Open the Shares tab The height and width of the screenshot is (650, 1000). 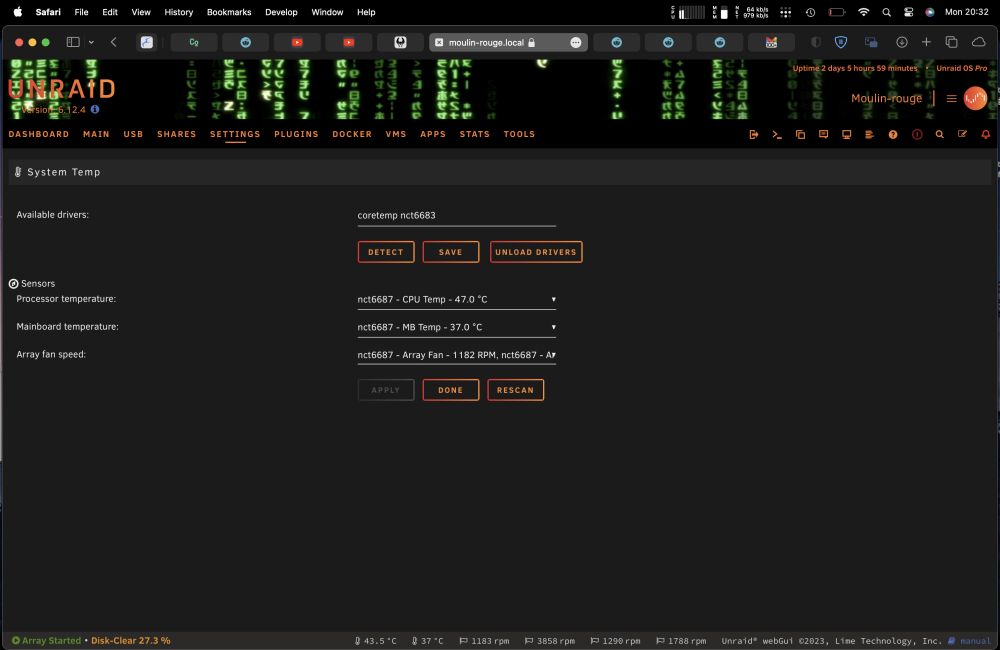point(177,134)
